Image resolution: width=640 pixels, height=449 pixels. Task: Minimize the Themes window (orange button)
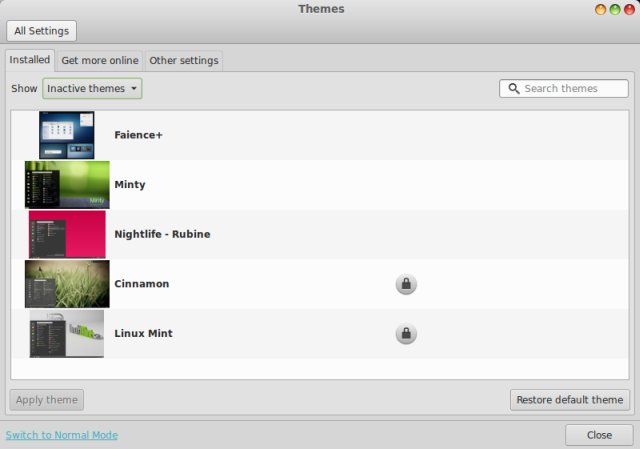pyautogui.click(x=600, y=9)
